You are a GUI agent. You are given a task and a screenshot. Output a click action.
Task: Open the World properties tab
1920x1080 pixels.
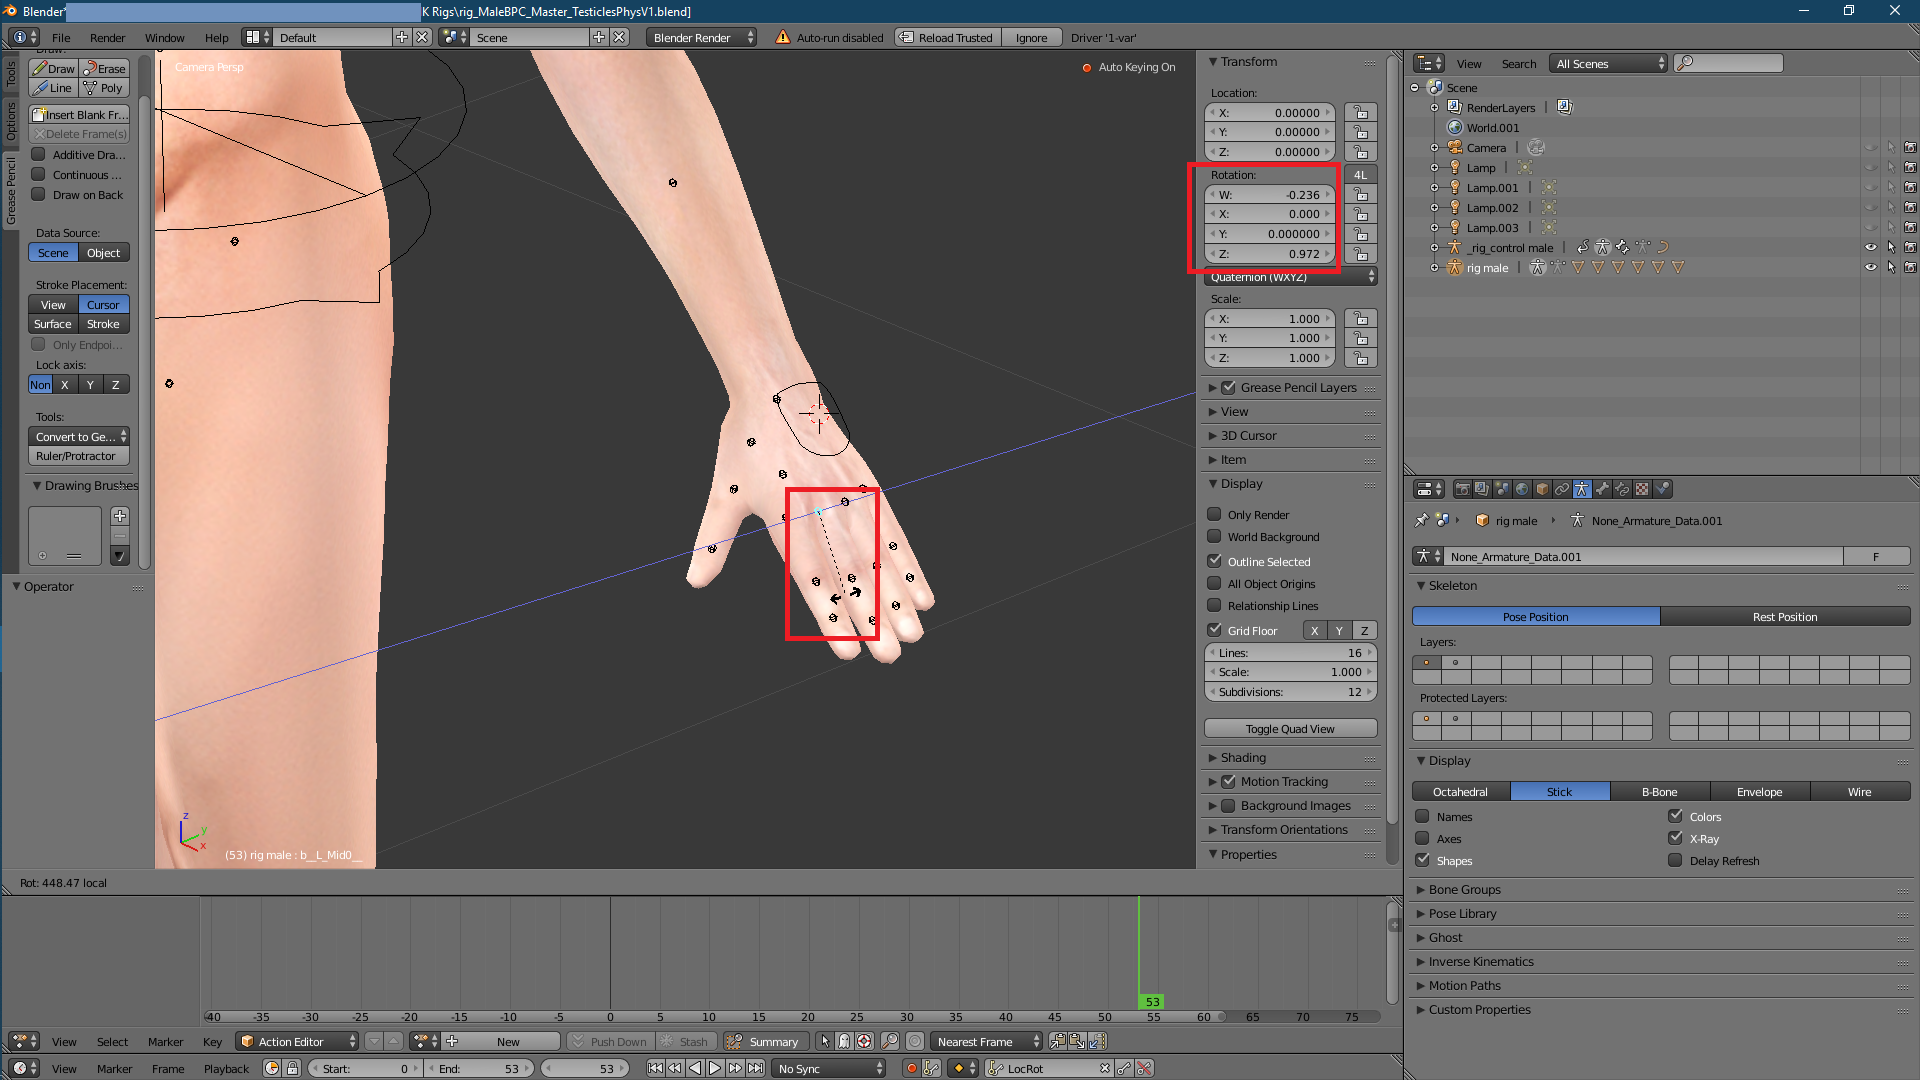click(1522, 489)
